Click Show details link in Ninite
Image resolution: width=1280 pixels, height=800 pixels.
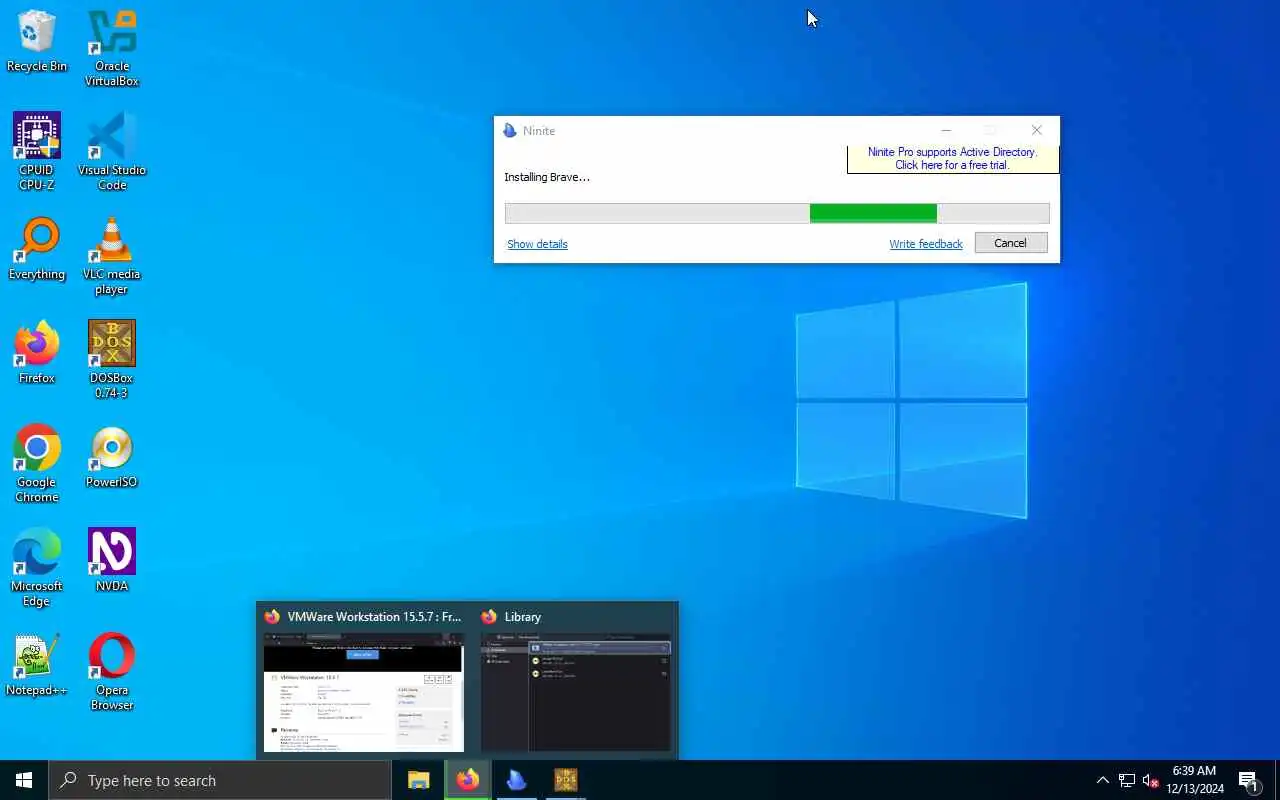(537, 244)
